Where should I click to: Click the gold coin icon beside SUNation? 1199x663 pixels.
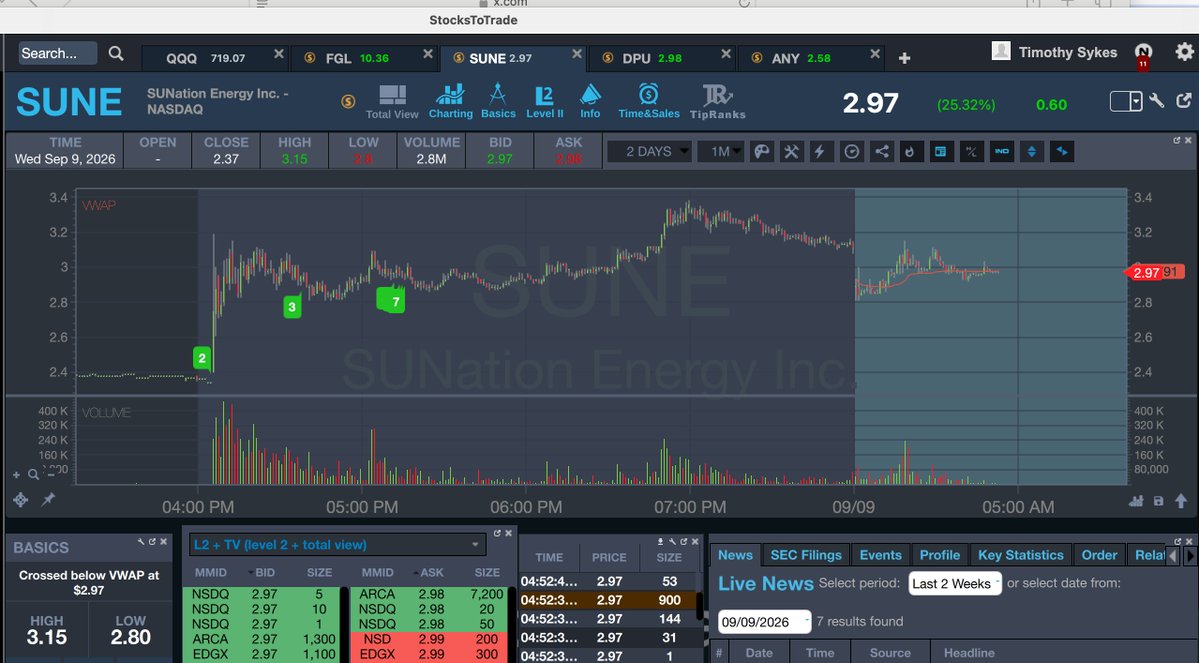[348, 101]
